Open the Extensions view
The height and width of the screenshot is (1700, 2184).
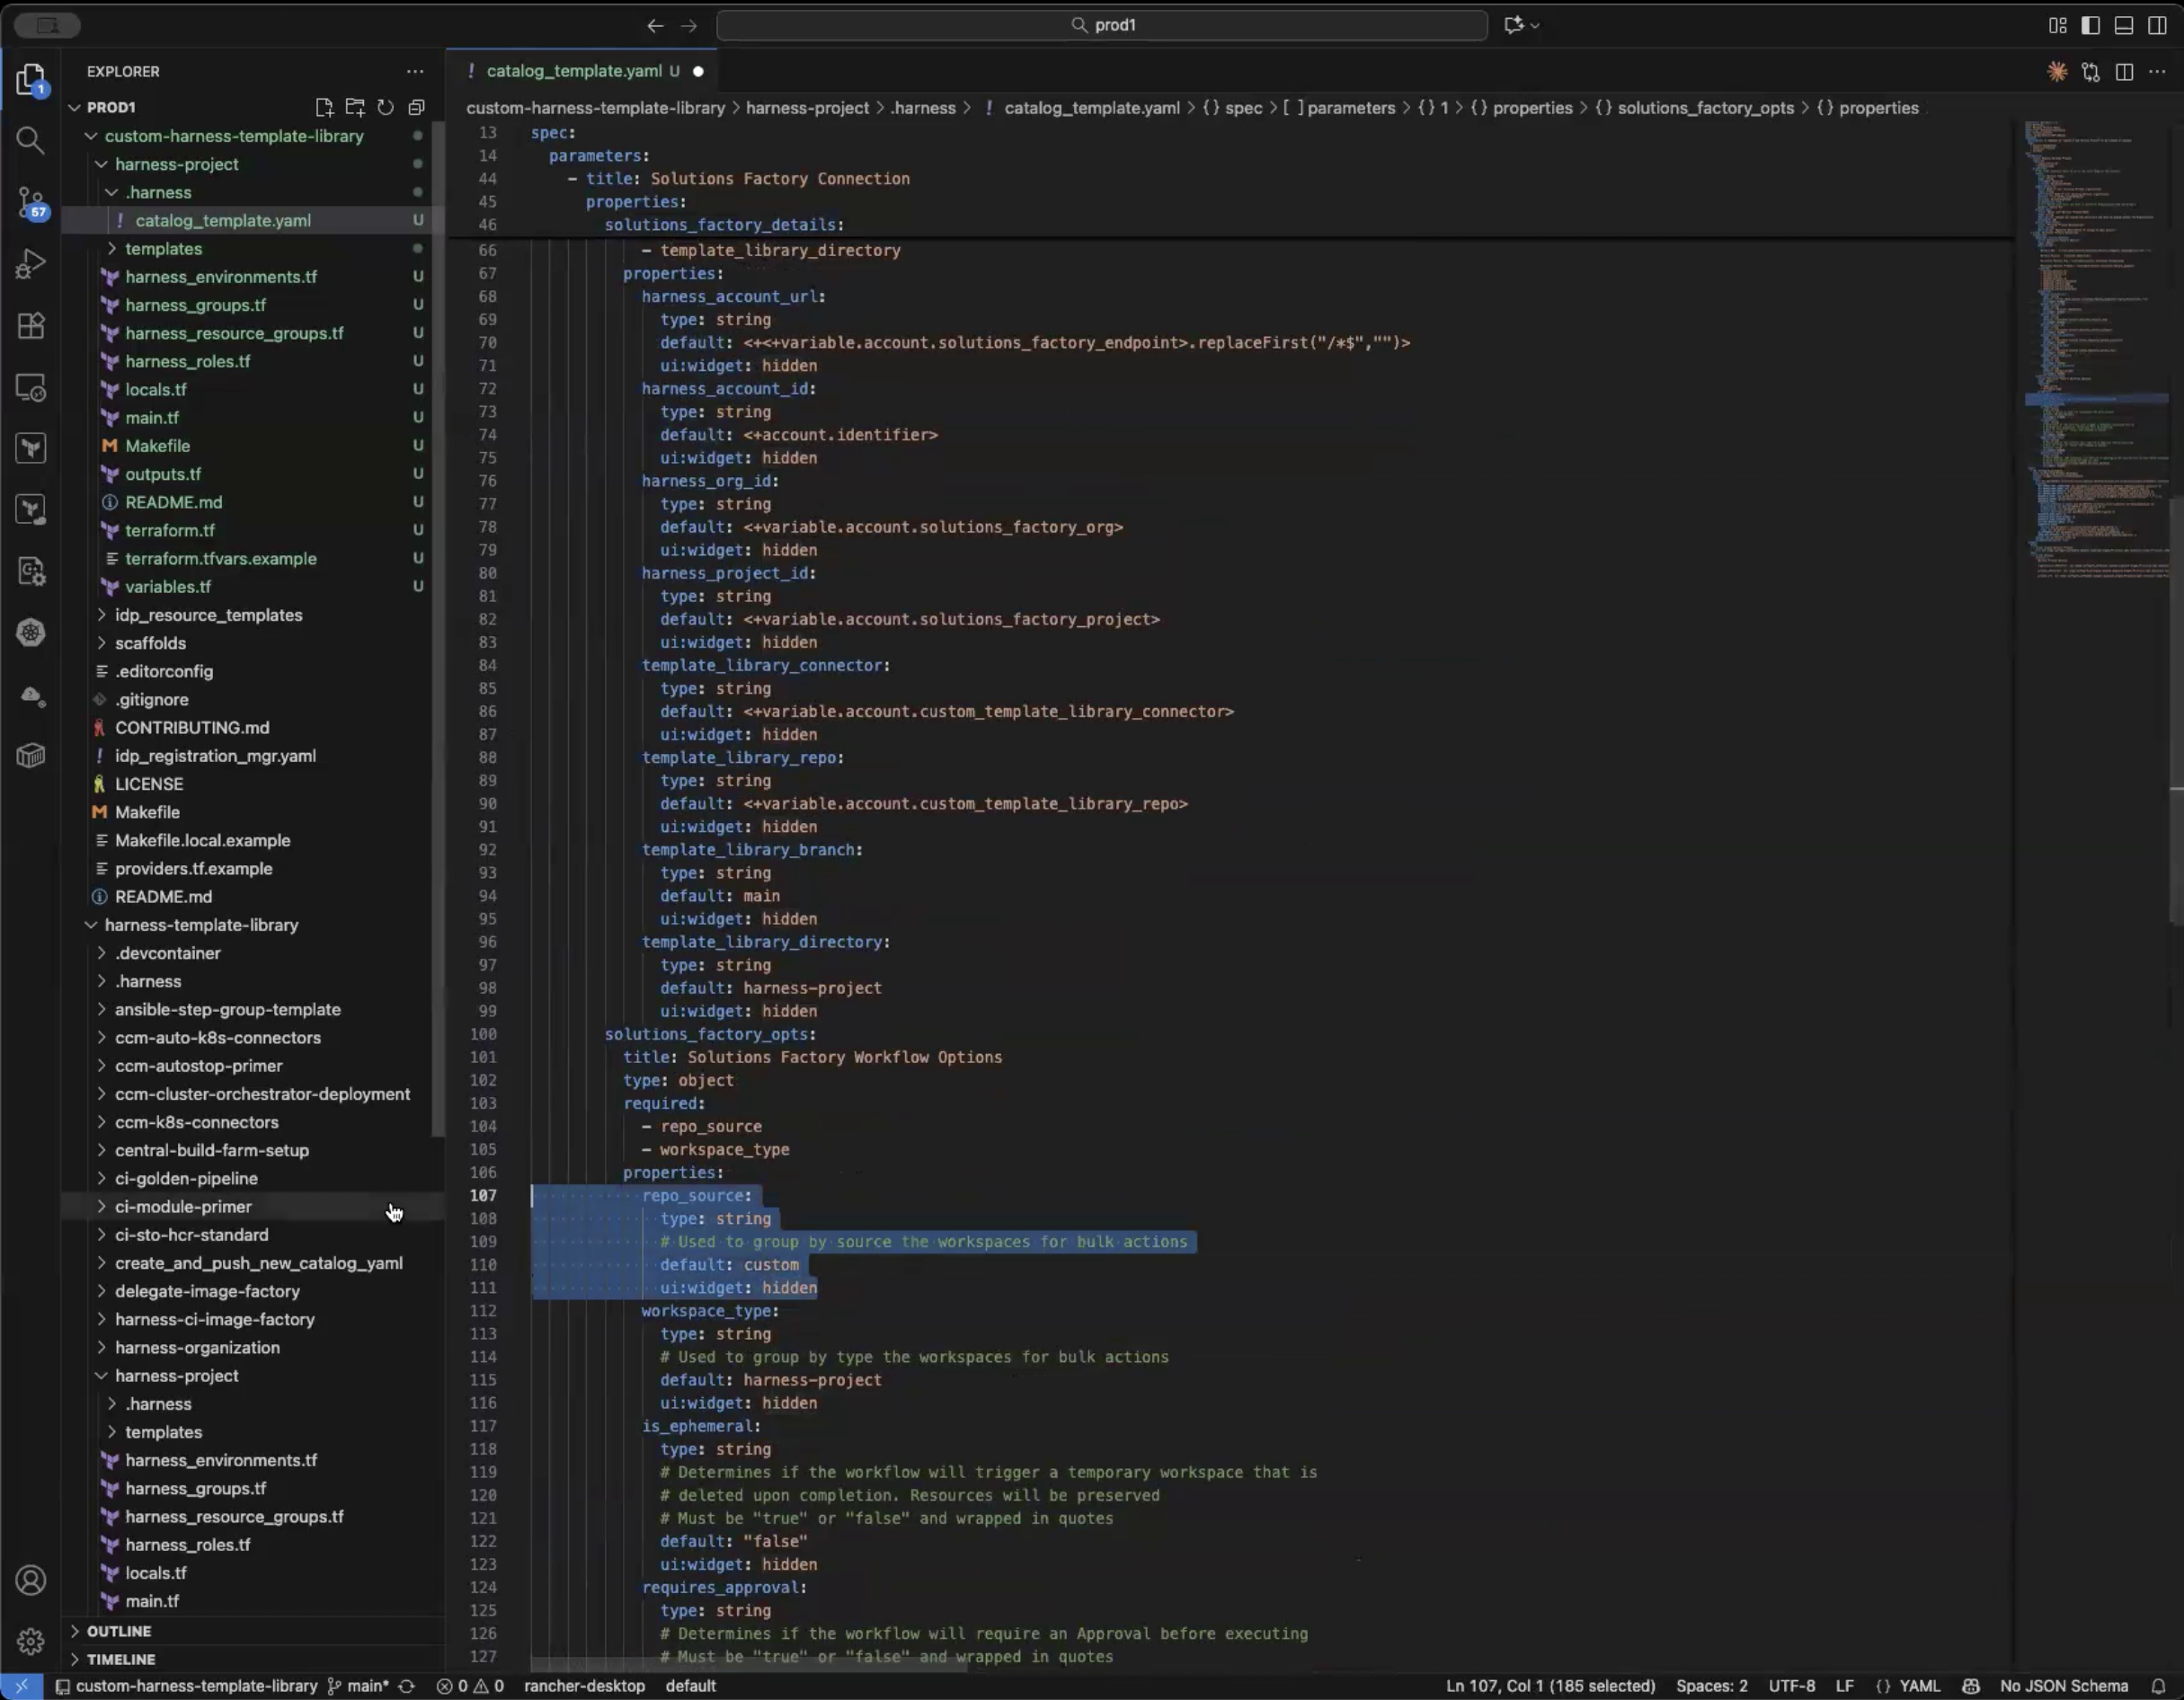31,326
